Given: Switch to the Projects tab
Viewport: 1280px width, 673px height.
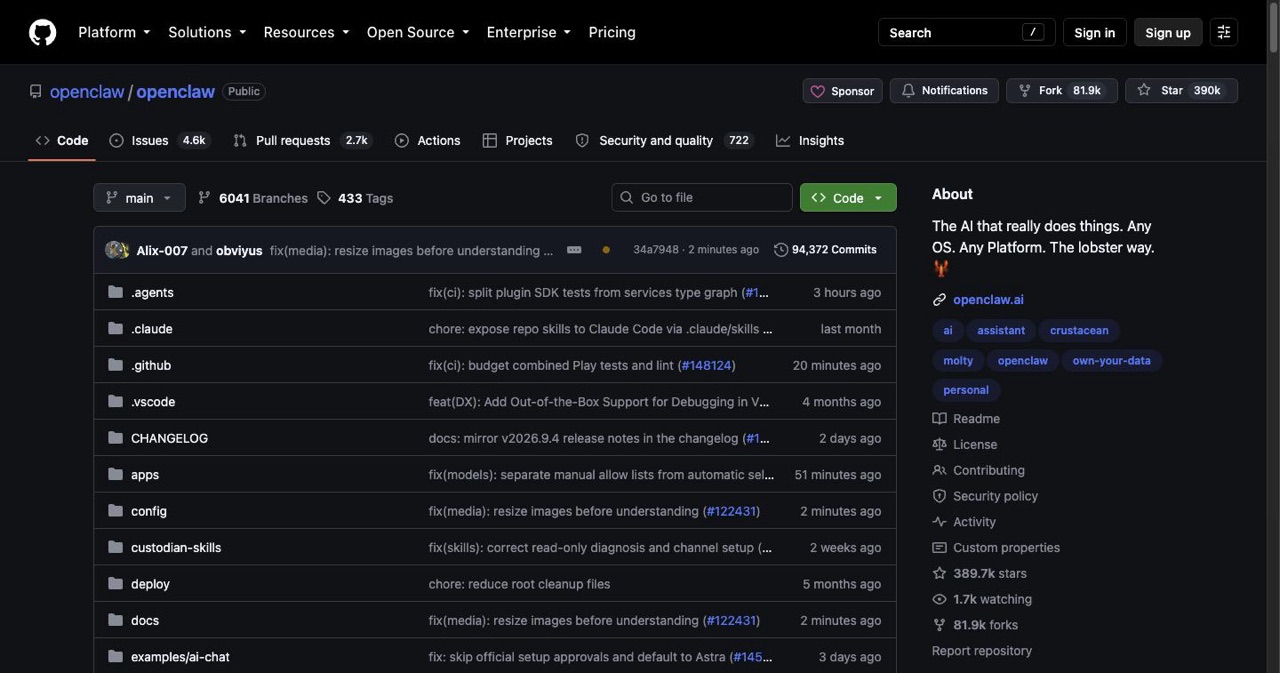Looking at the screenshot, I should (x=518, y=141).
